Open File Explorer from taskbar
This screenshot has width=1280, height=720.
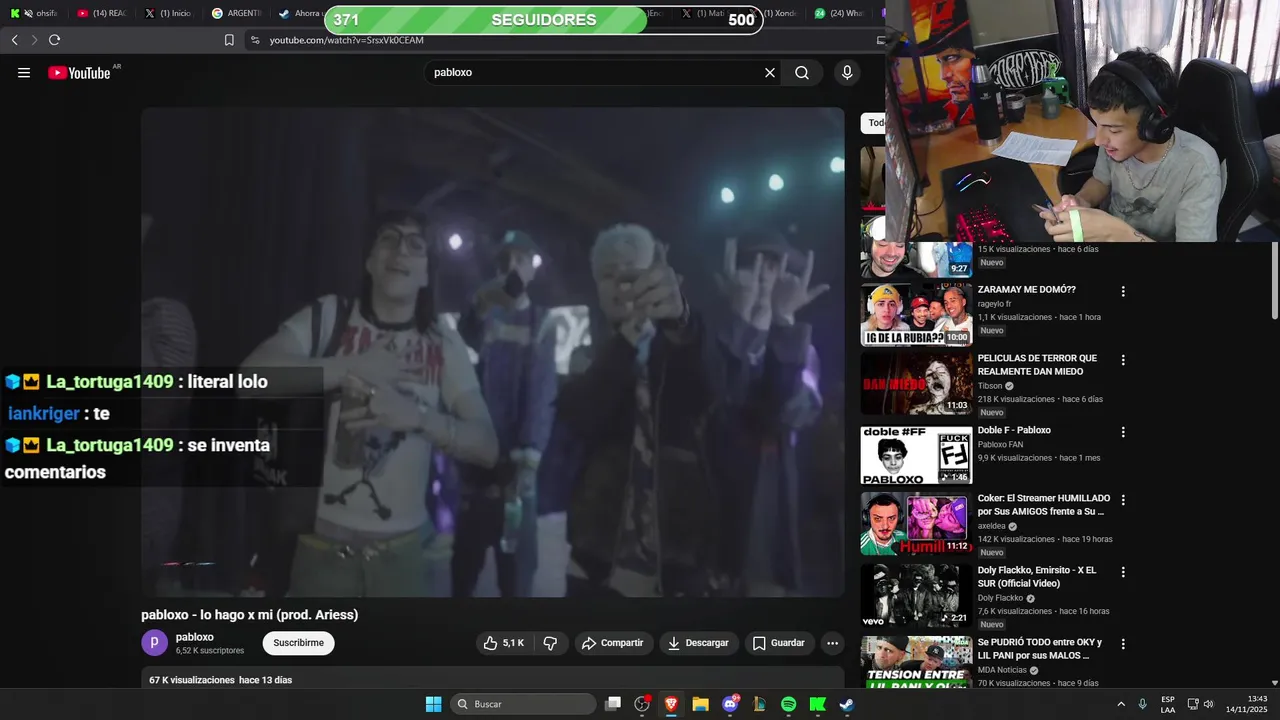coord(700,704)
